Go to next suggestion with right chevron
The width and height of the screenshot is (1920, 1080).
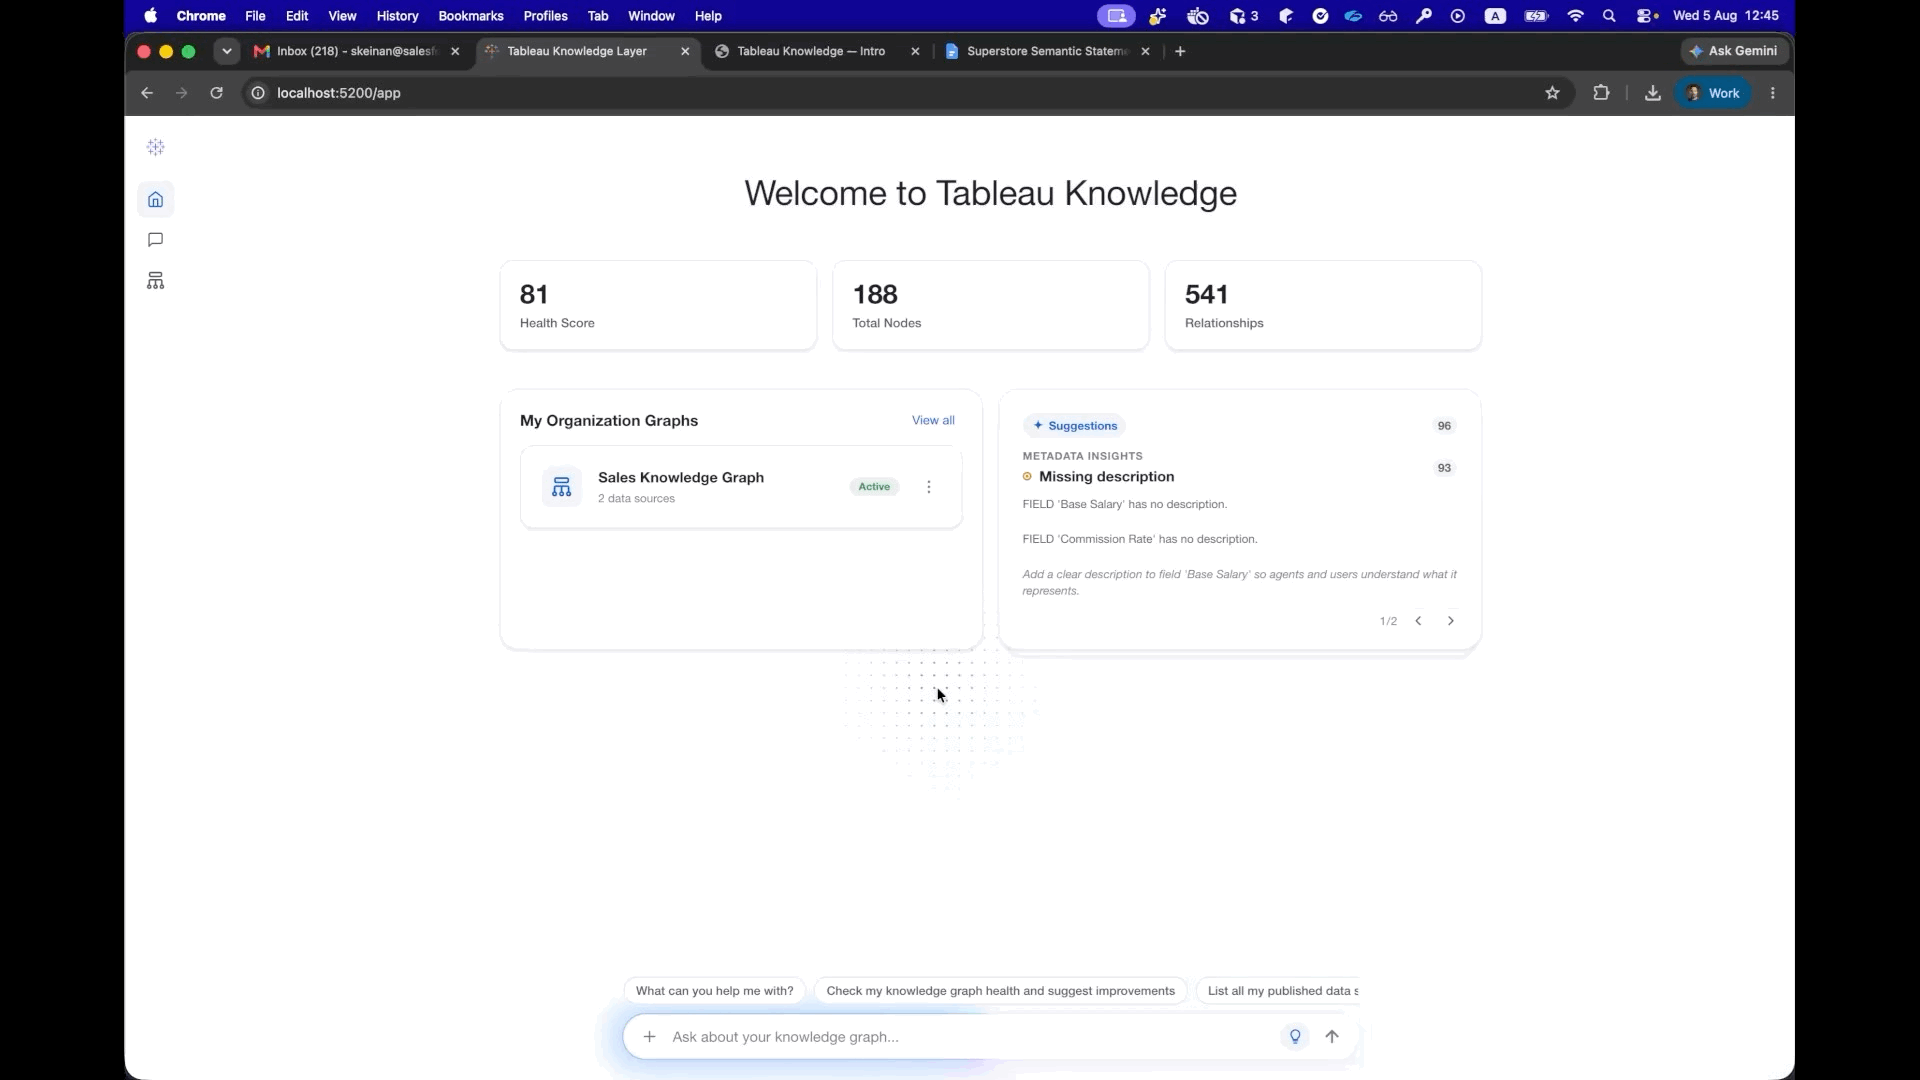[1451, 621]
